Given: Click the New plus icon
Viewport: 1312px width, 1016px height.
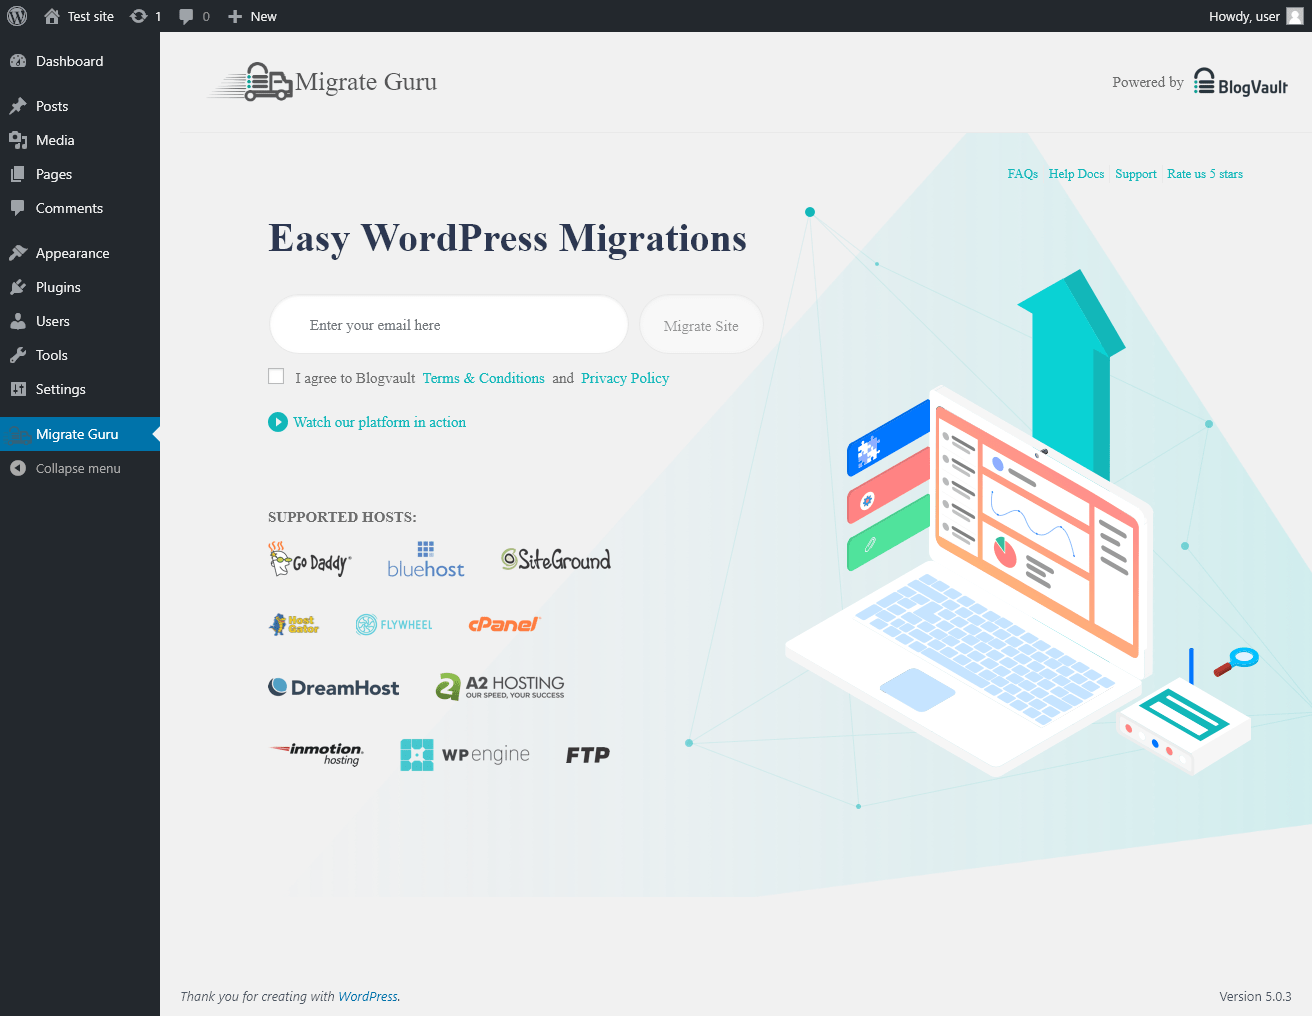Looking at the screenshot, I should 235,16.
